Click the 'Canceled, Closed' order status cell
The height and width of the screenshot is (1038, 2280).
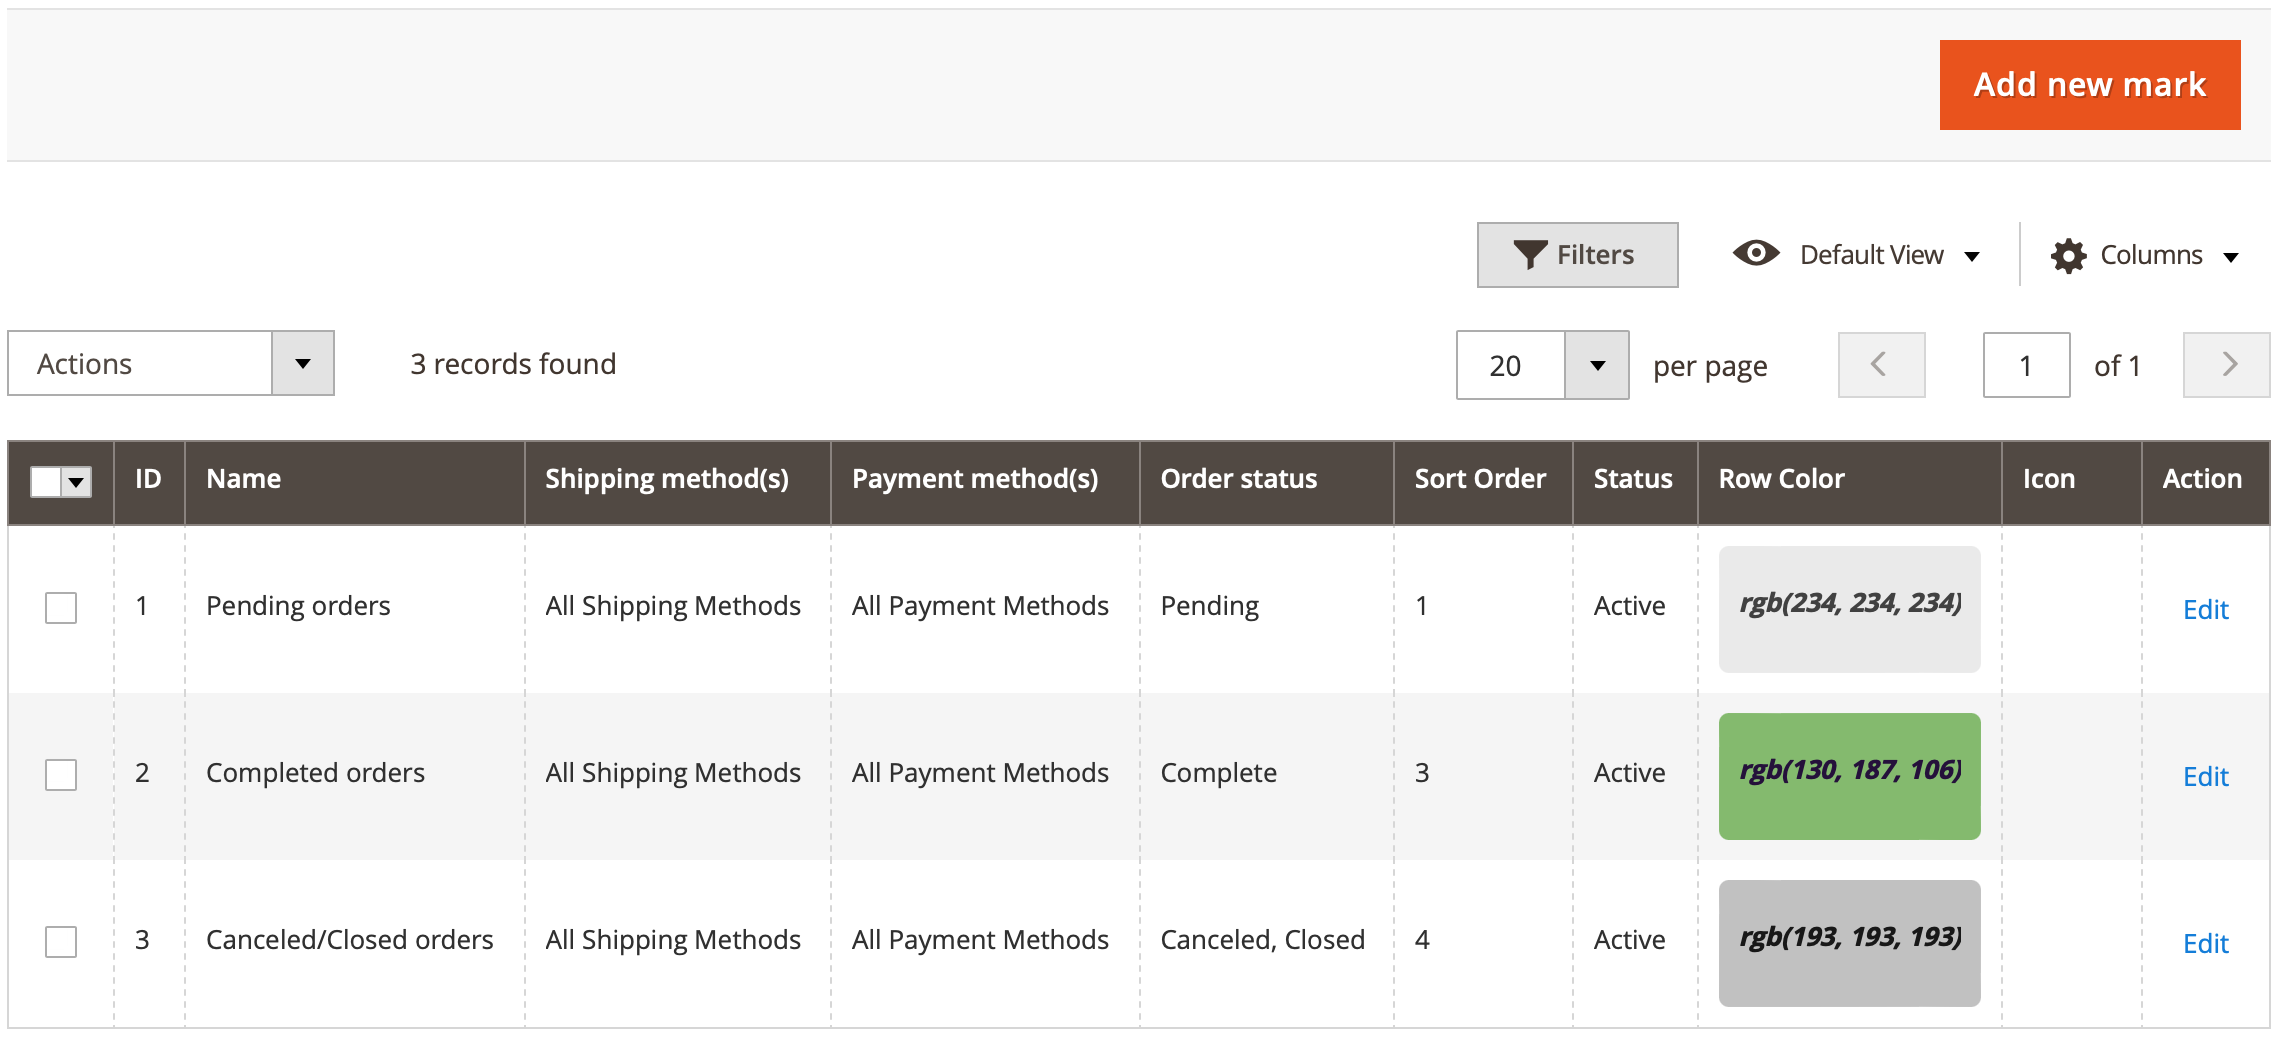point(1267,942)
